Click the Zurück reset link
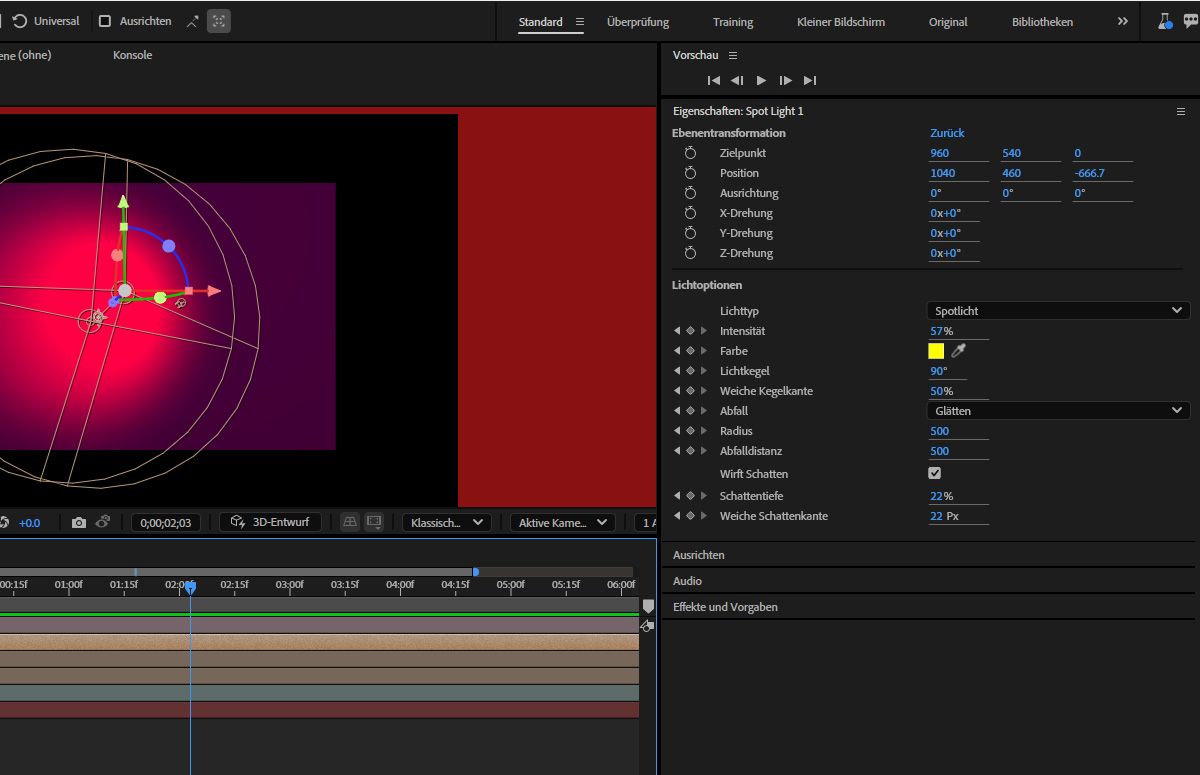The height and width of the screenshot is (775, 1200). tap(947, 133)
